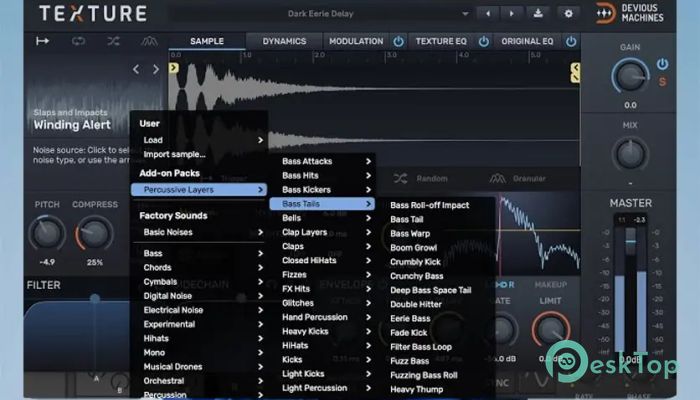Choose Import sample... menu entry
The image size is (700, 400).
click(199, 154)
